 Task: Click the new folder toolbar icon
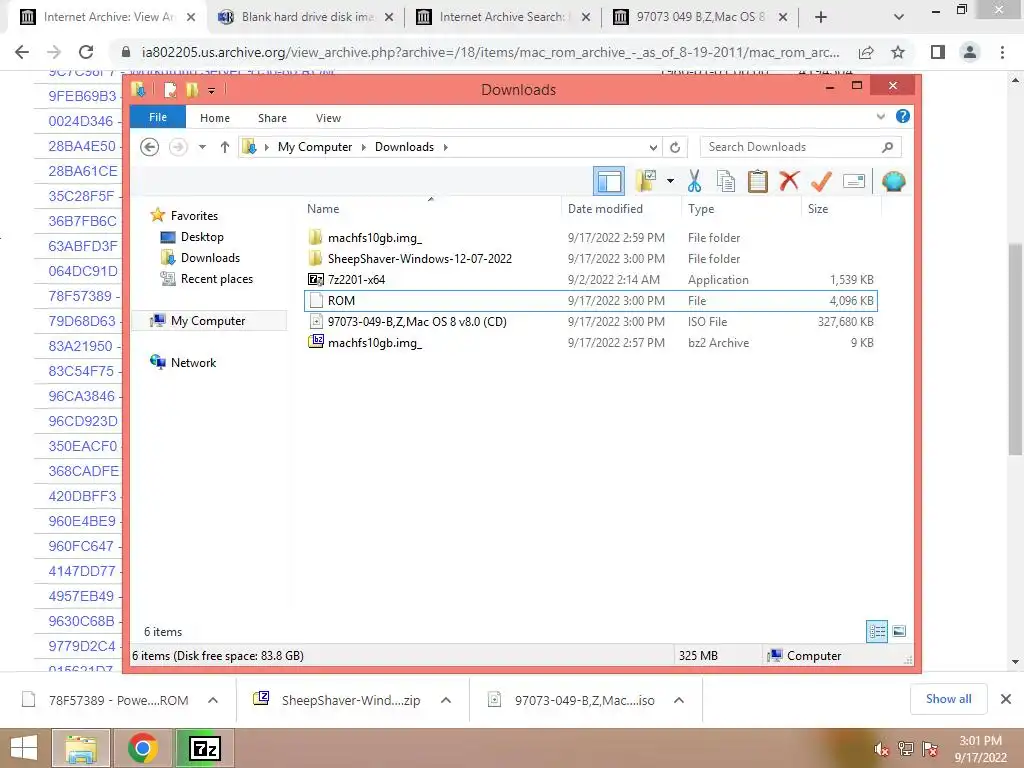646,181
